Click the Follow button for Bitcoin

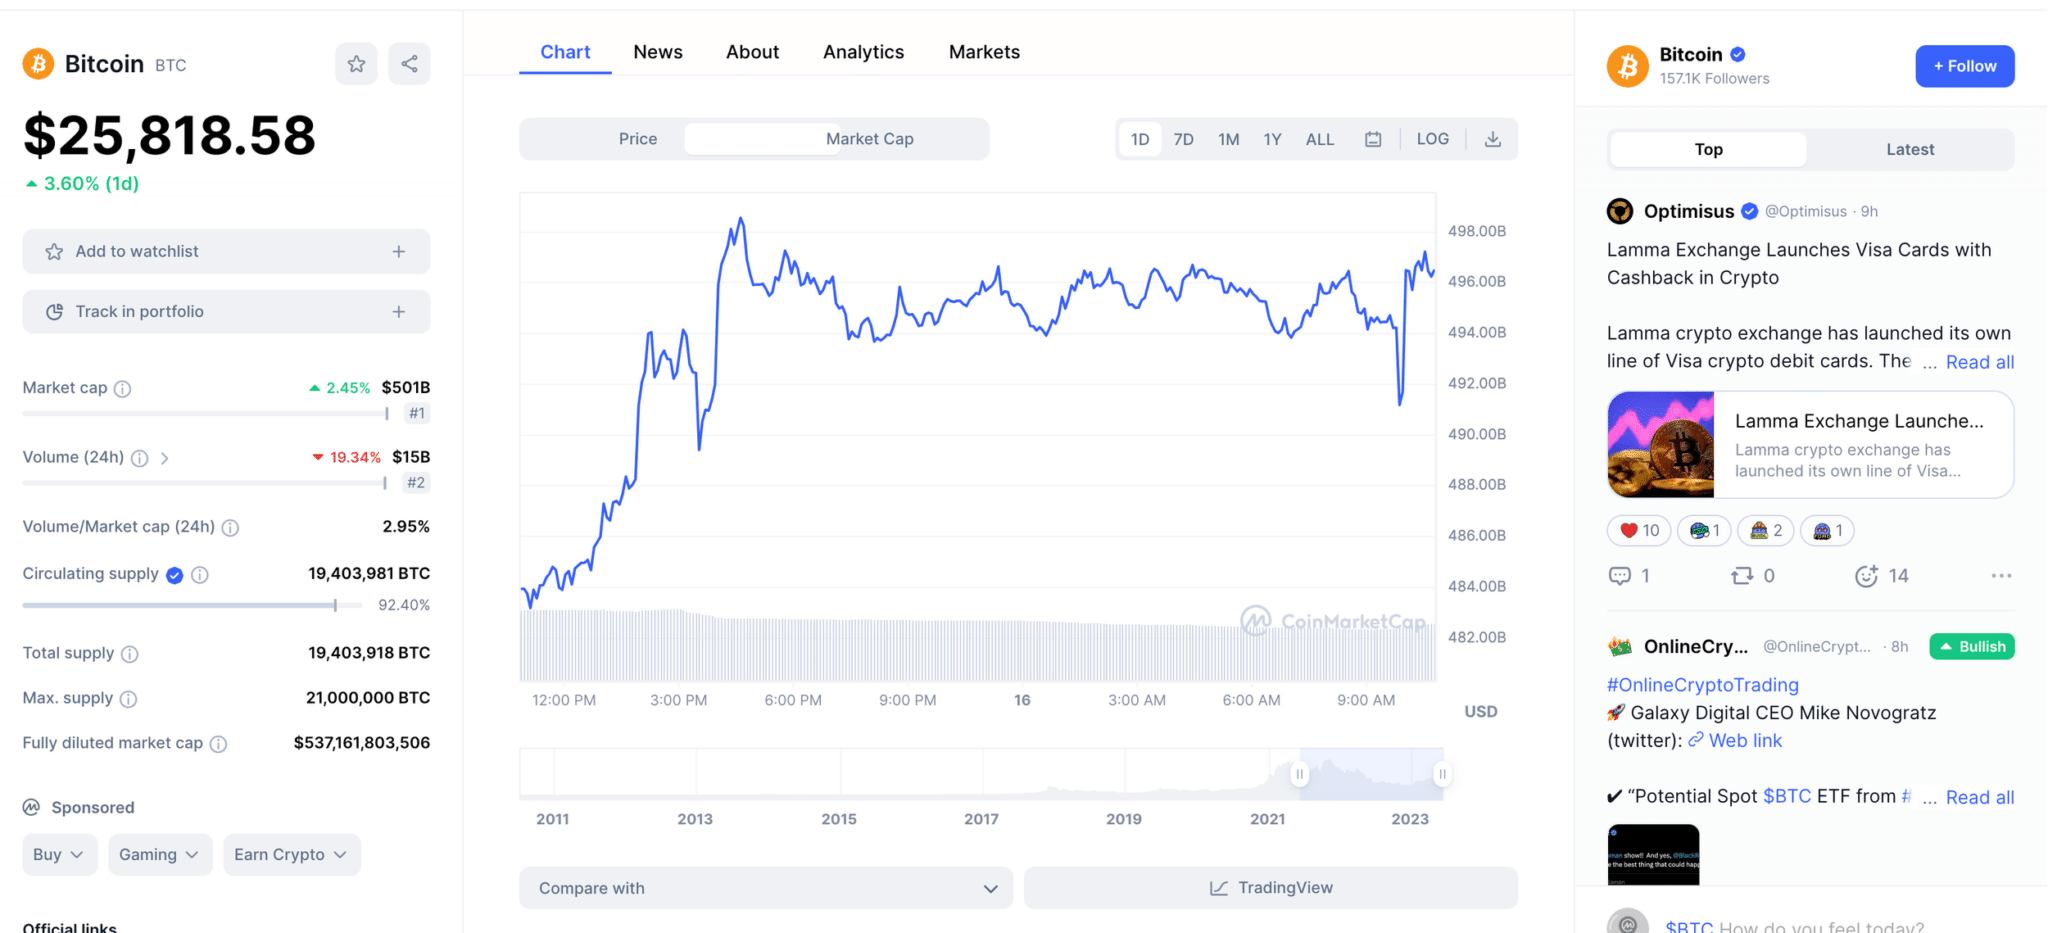click(x=1963, y=66)
